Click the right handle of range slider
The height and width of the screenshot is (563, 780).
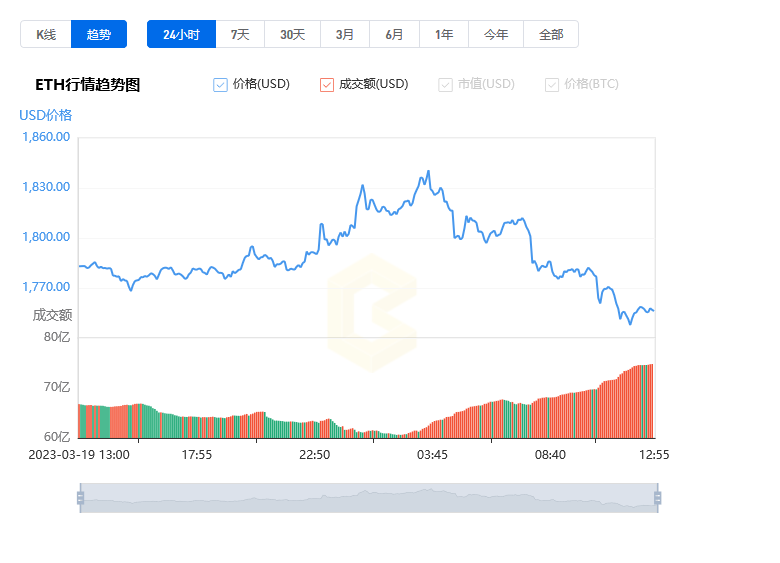pyautogui.click(x=657, y=497)
